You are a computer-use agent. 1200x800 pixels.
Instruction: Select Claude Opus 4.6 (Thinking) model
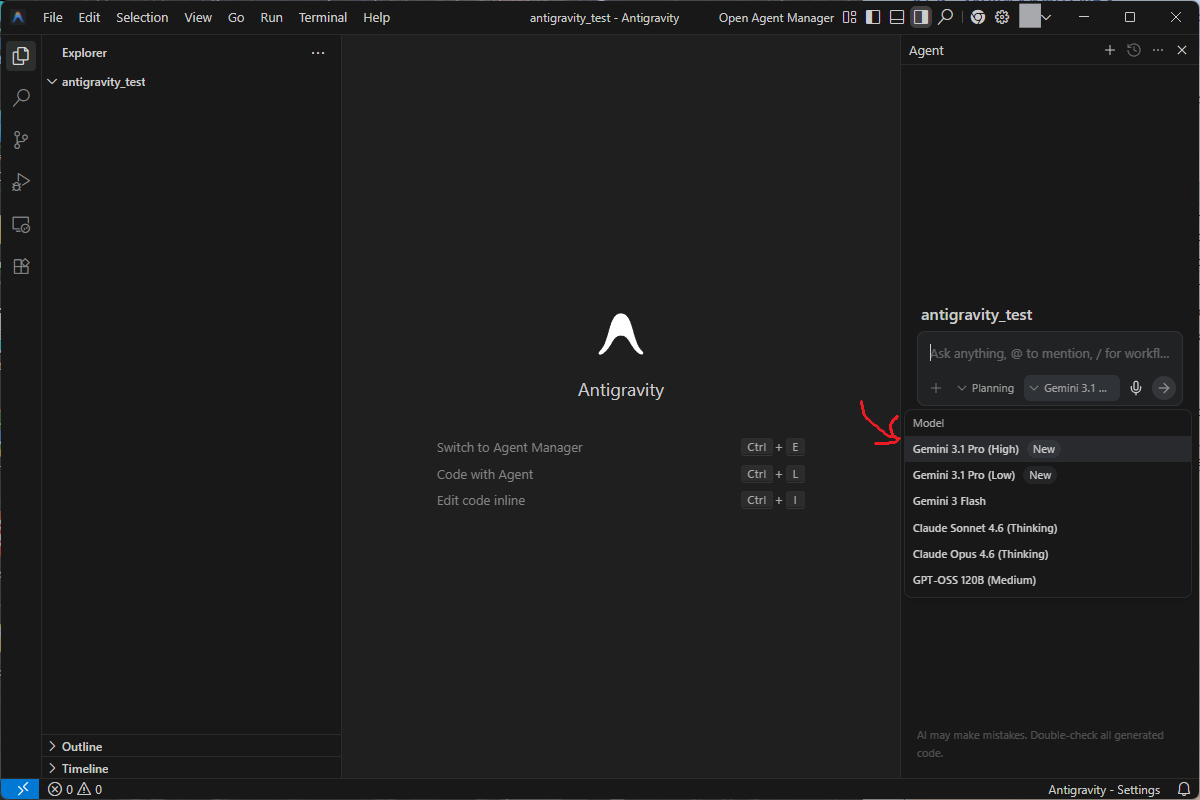tap(1047, 553)
